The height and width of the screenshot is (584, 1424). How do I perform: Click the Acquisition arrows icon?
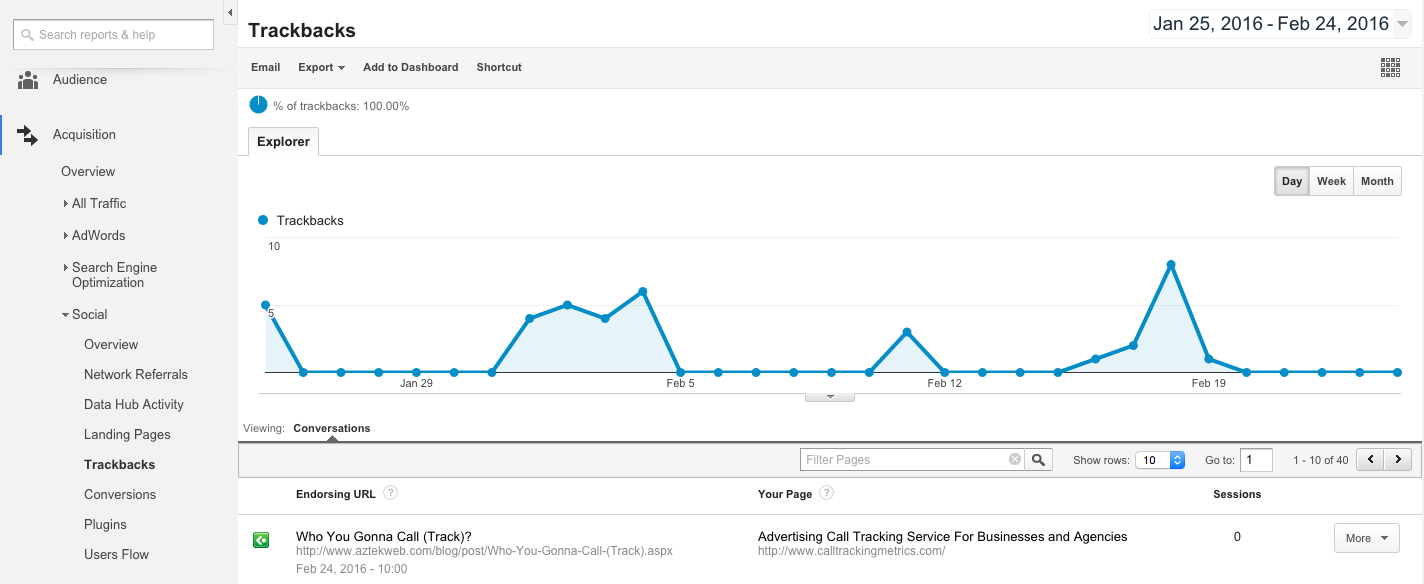[27, 135]
